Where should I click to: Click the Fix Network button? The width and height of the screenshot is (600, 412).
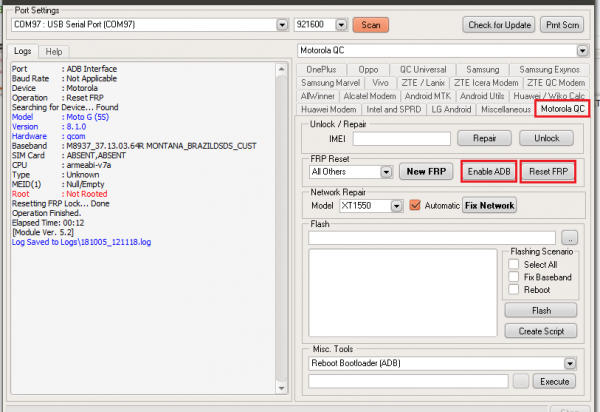(x=489, y=205)
